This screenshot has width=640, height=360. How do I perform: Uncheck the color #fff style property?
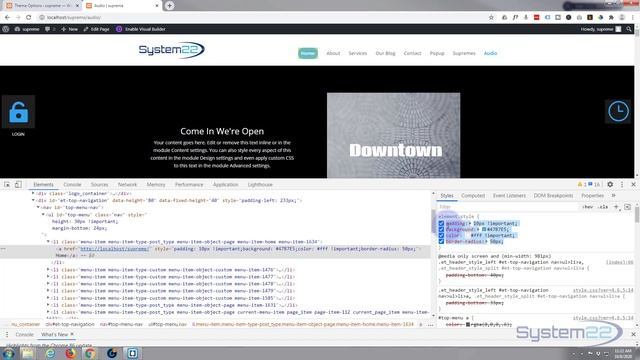coord(441,236)
